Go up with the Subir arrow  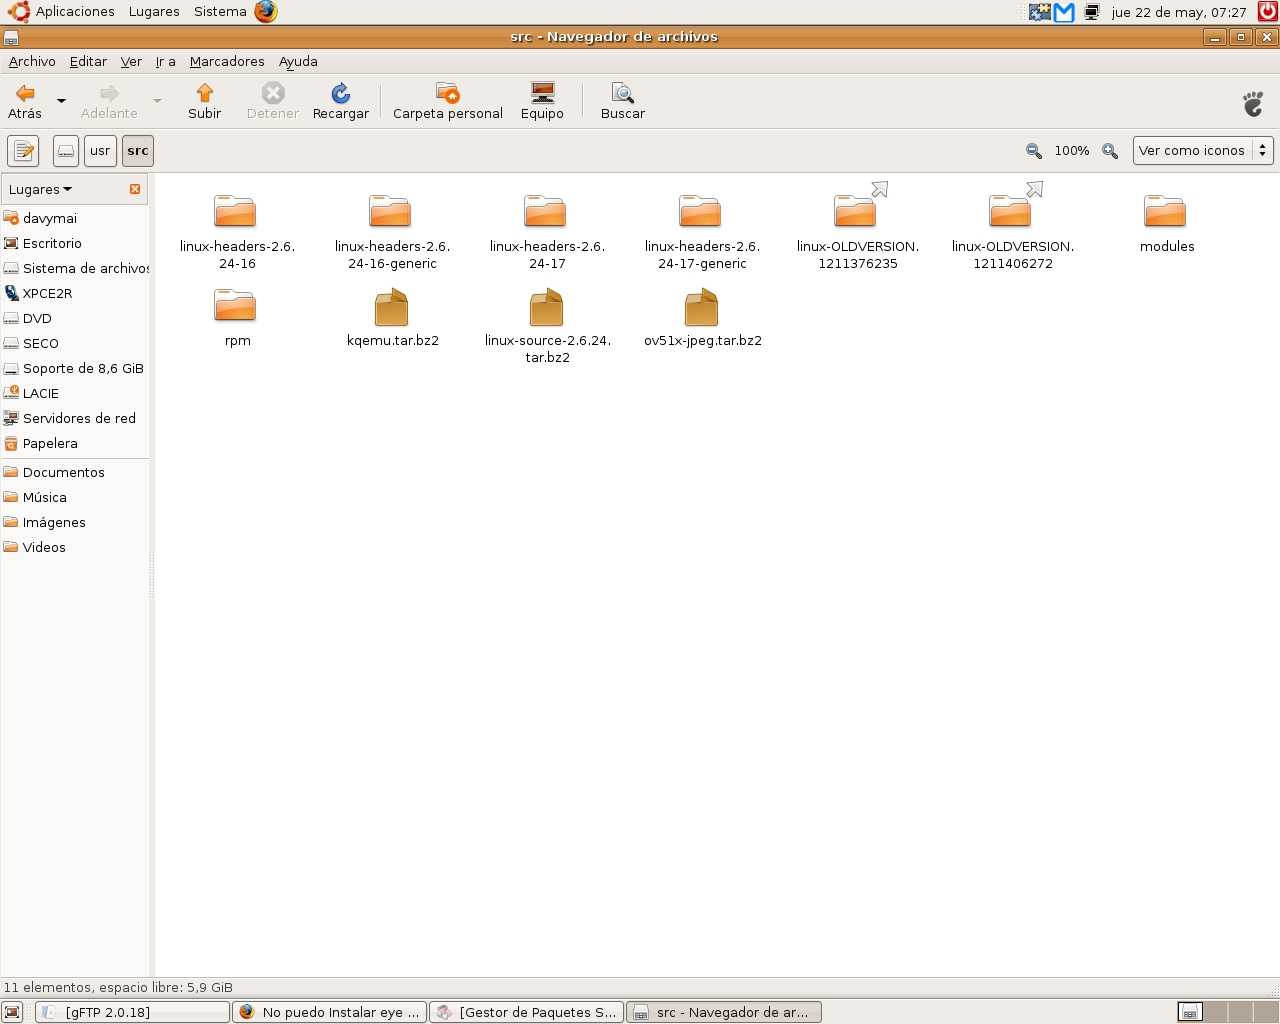tap(204, 94)
